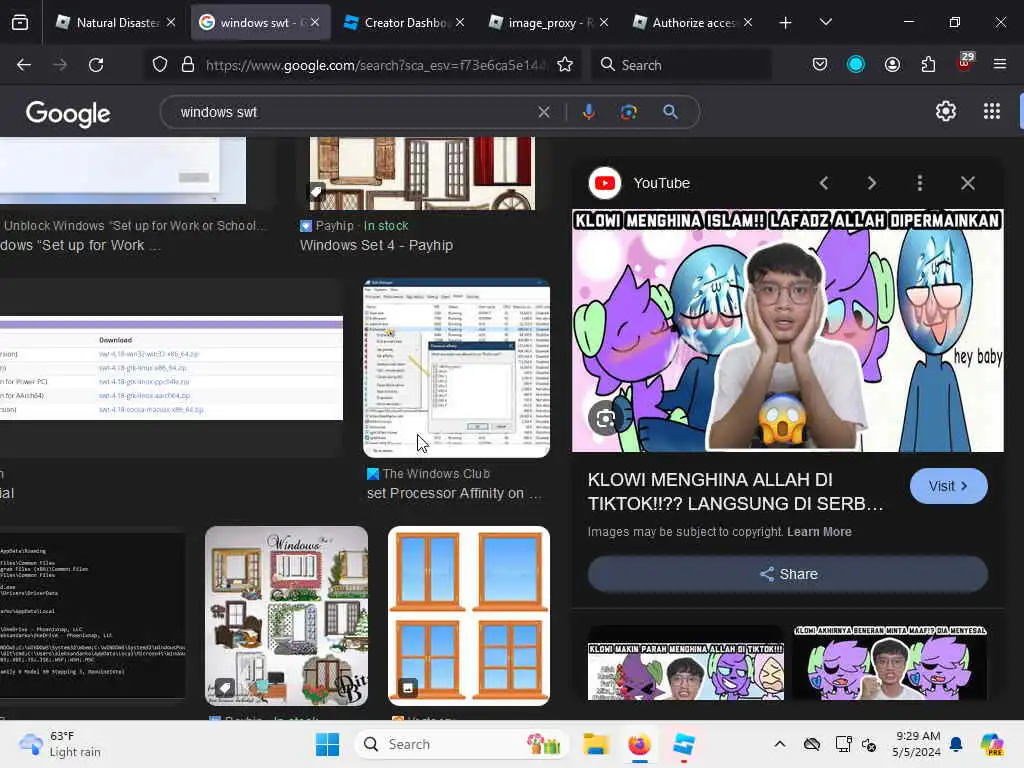Click the taskbar Search box
Image resolution: width=1024 pixels, height=768 pixels.
click(x=462, y=744)
